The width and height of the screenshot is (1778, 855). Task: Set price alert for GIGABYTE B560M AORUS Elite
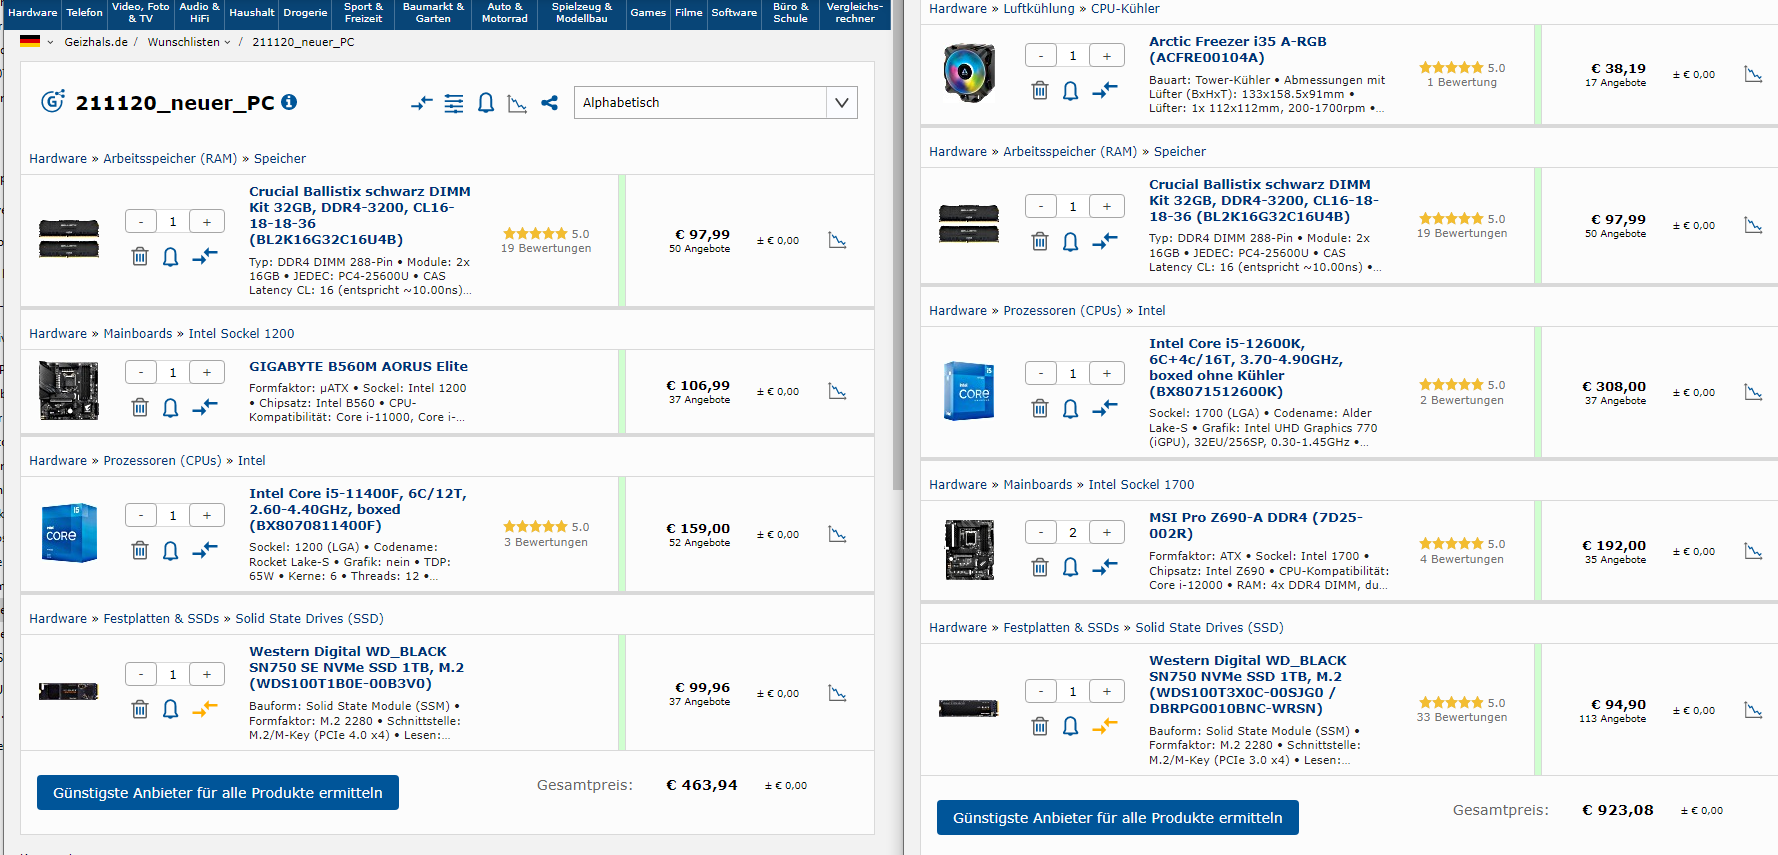point(171,407)
